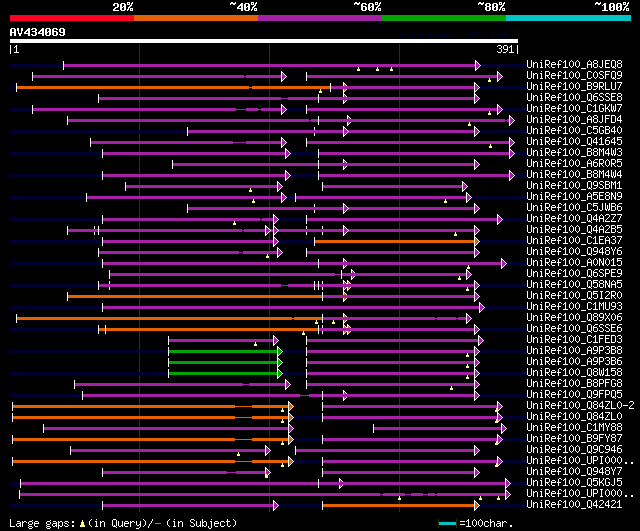The image size is (640, 531).
Task: Select UniRef100_C1EA37 subject name
Action: coord(574,240)
